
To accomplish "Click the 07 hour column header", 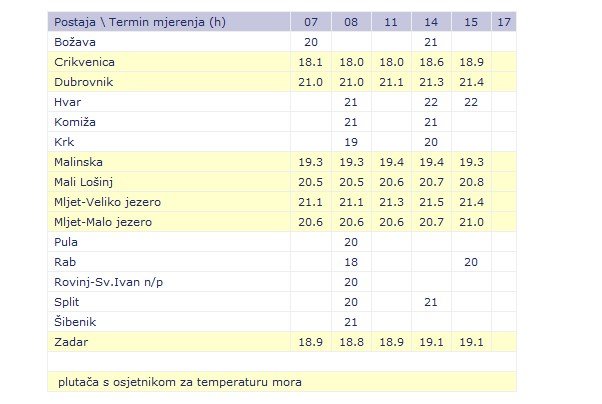I will click(310, 22).
